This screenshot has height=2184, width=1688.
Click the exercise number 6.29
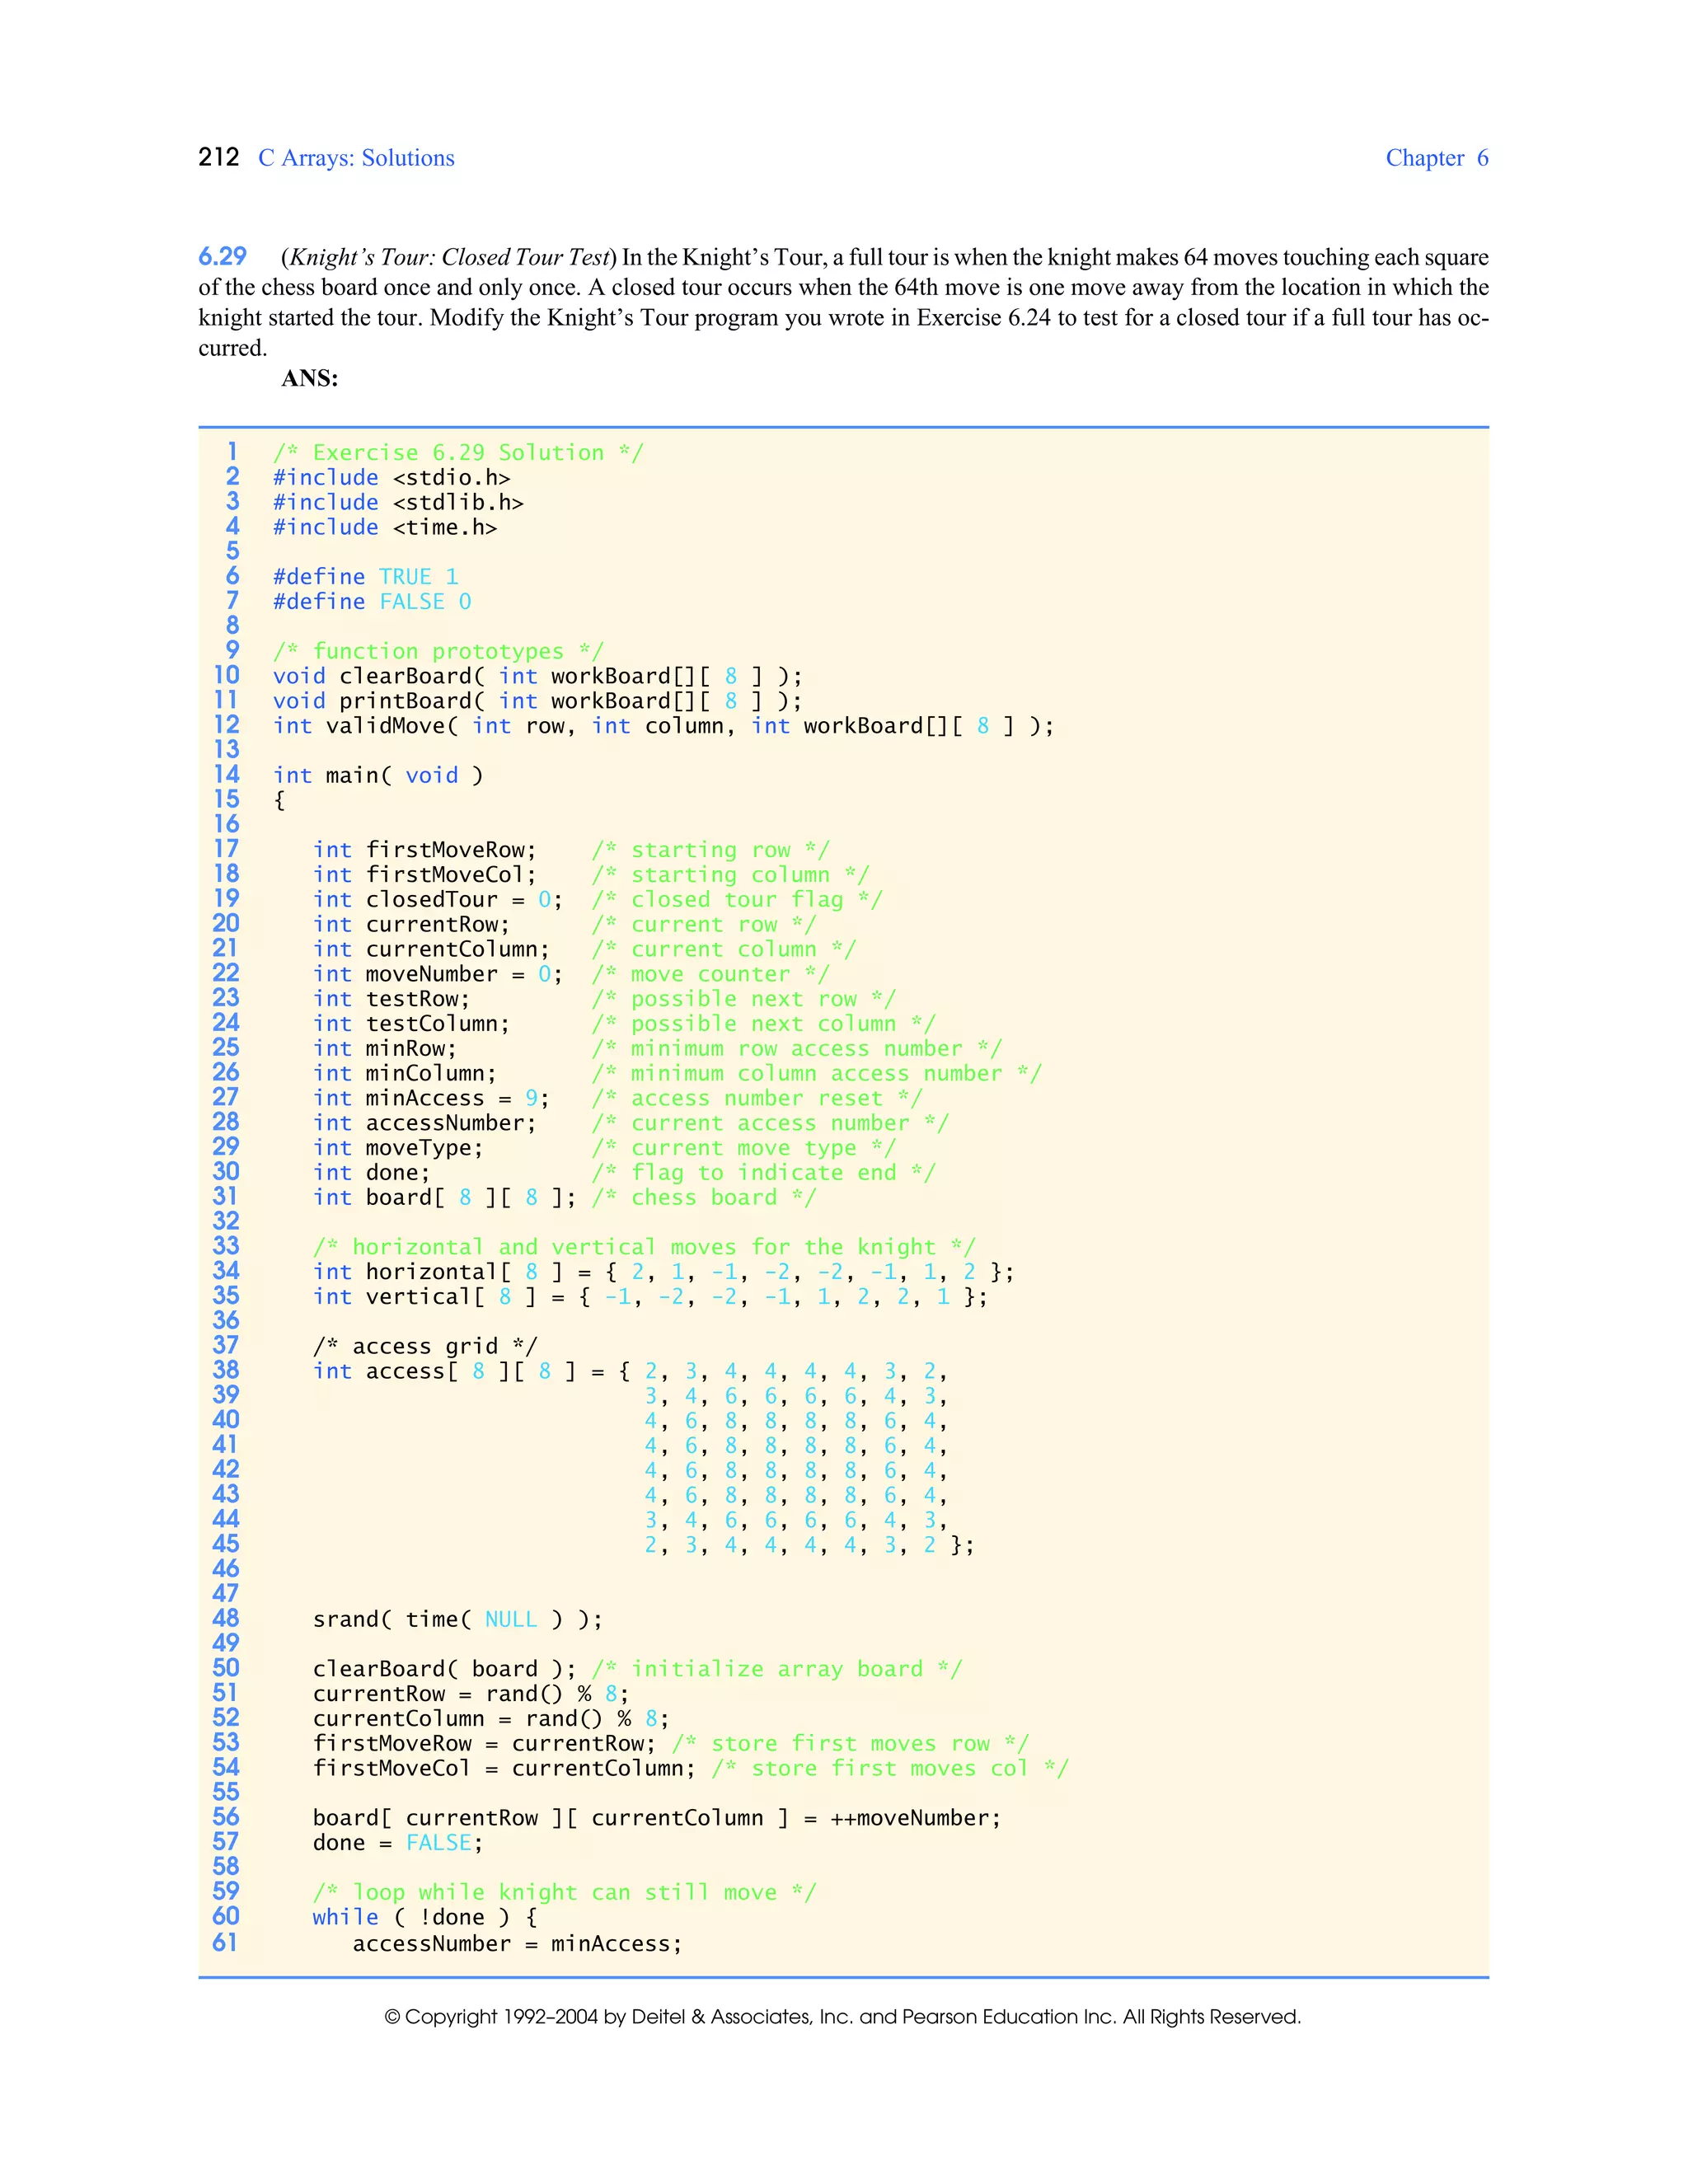pos(222,257)
